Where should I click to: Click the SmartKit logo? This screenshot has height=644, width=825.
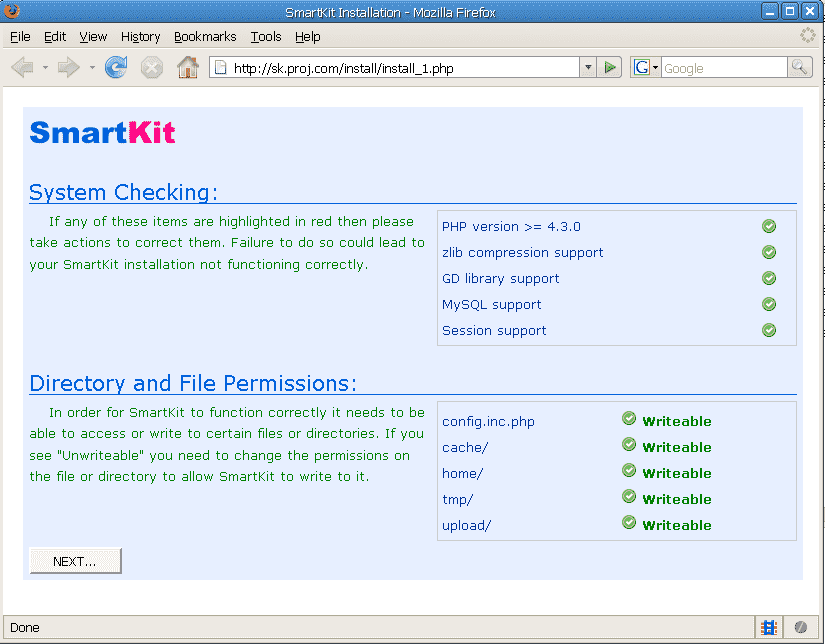[102, 132]
